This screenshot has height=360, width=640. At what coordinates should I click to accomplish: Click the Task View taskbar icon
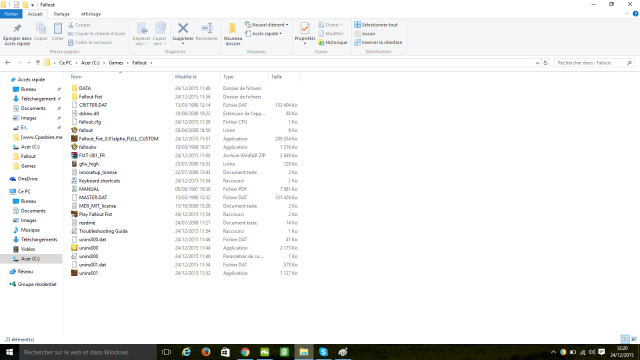click(166, 352)
